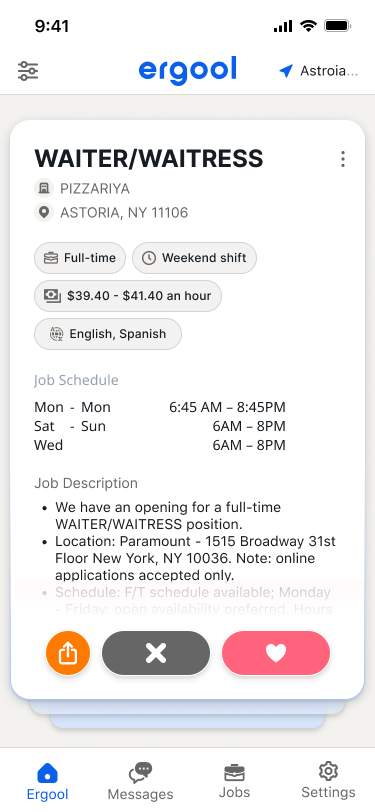The width and height of the screenshot is (375, 812).
Task: Open the three-dot job options menu
Action: point(342,159)
